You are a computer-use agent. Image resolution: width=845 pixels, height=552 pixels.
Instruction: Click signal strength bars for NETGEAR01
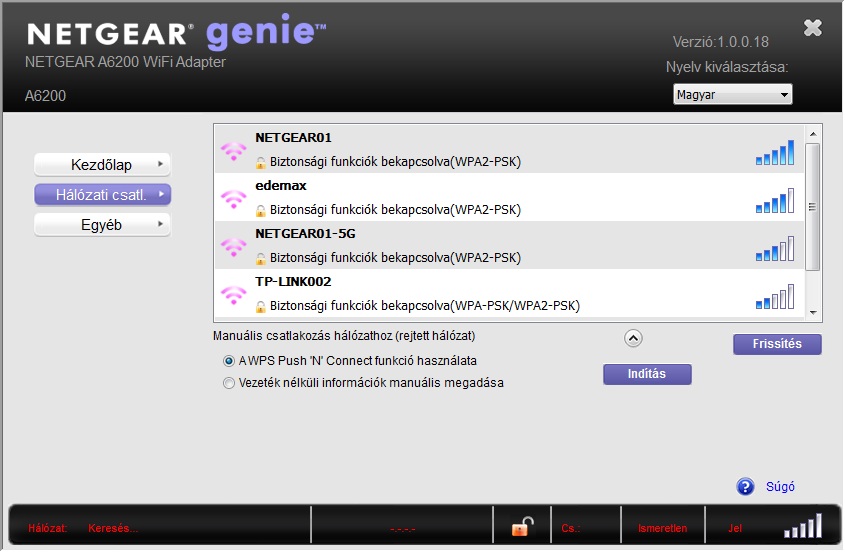pos(775,153)
